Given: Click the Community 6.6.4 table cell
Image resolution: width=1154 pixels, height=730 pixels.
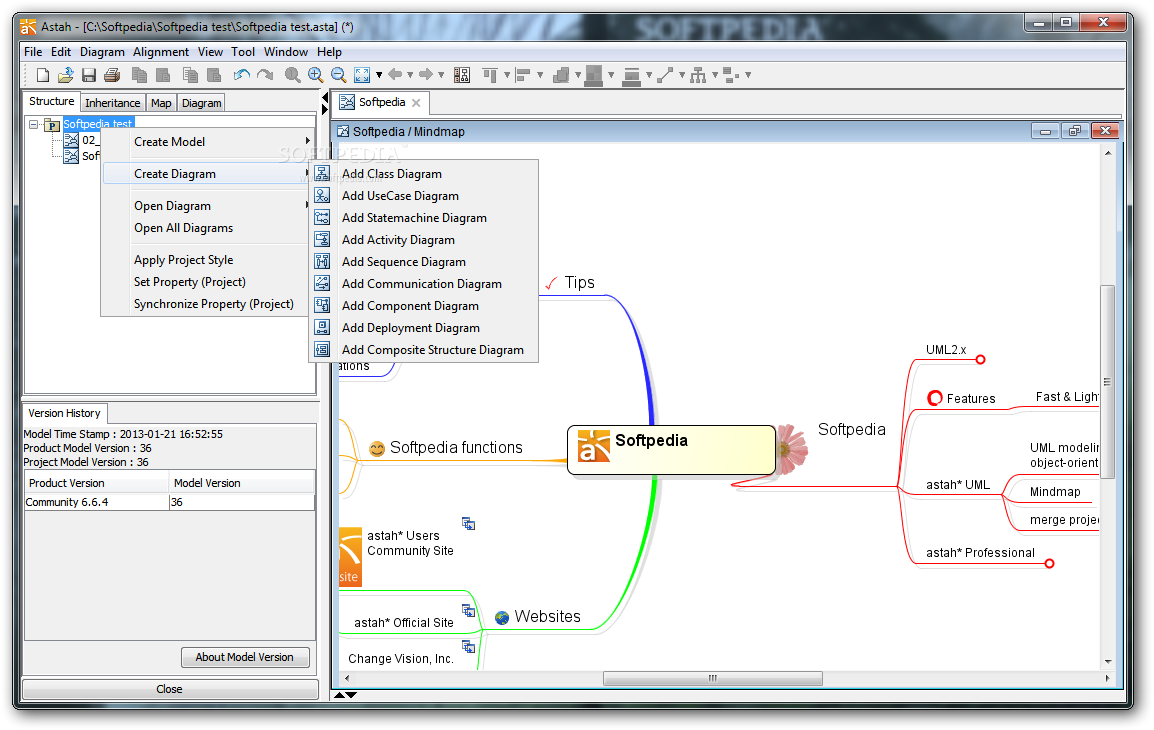Looking at the screenshot, I should (96, 503).
